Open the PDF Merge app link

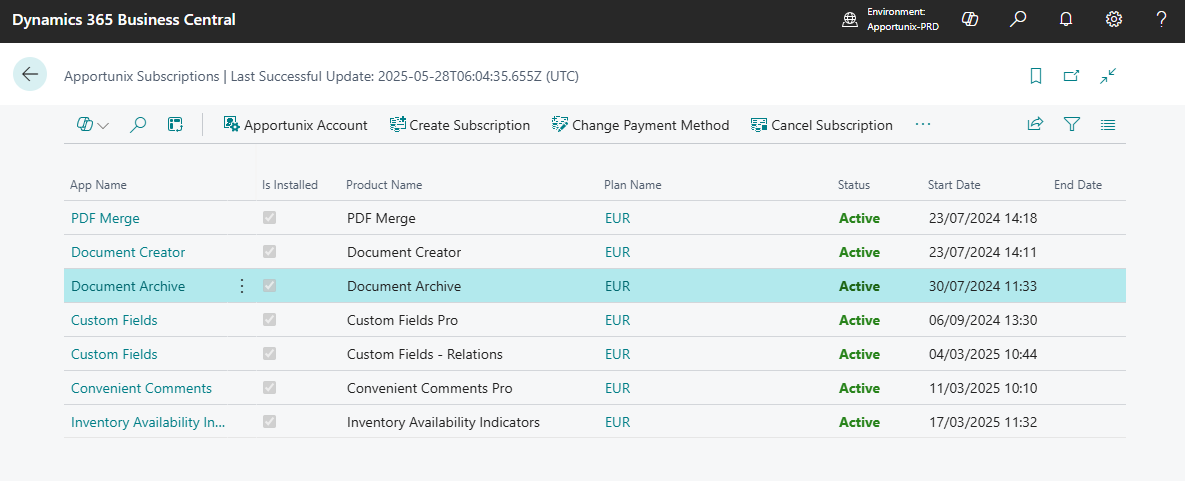click(x=105, y=218)
